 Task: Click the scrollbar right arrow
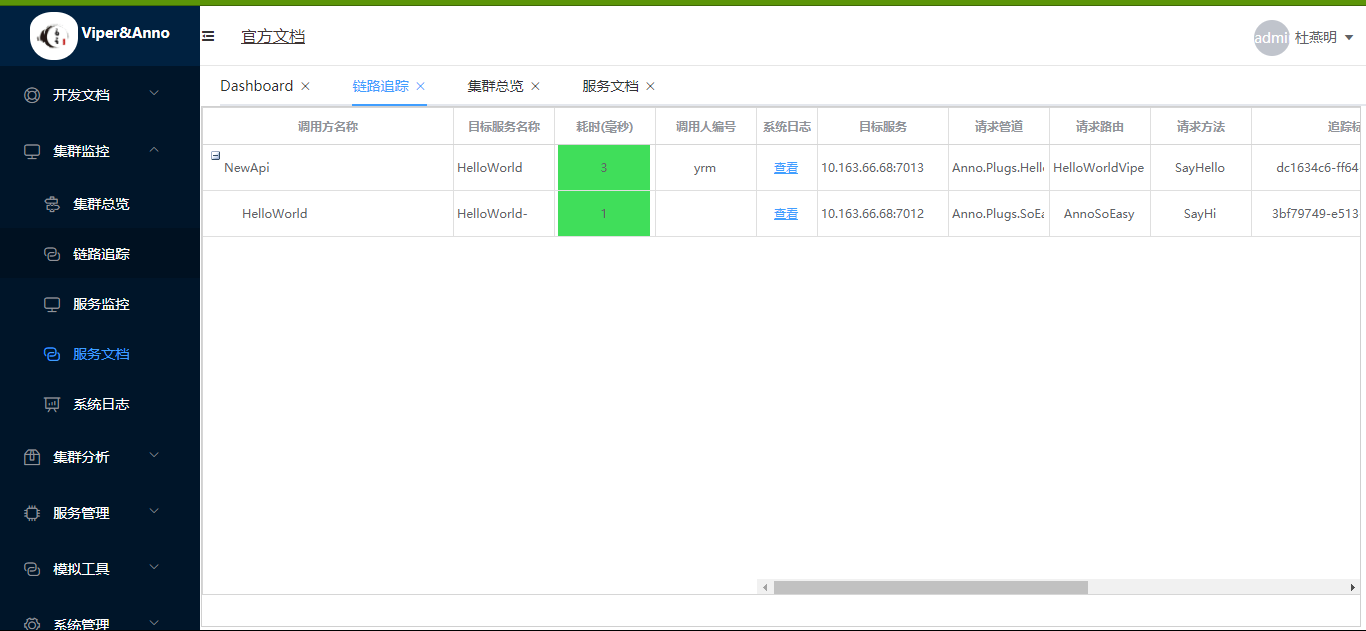click(1353, 587)
